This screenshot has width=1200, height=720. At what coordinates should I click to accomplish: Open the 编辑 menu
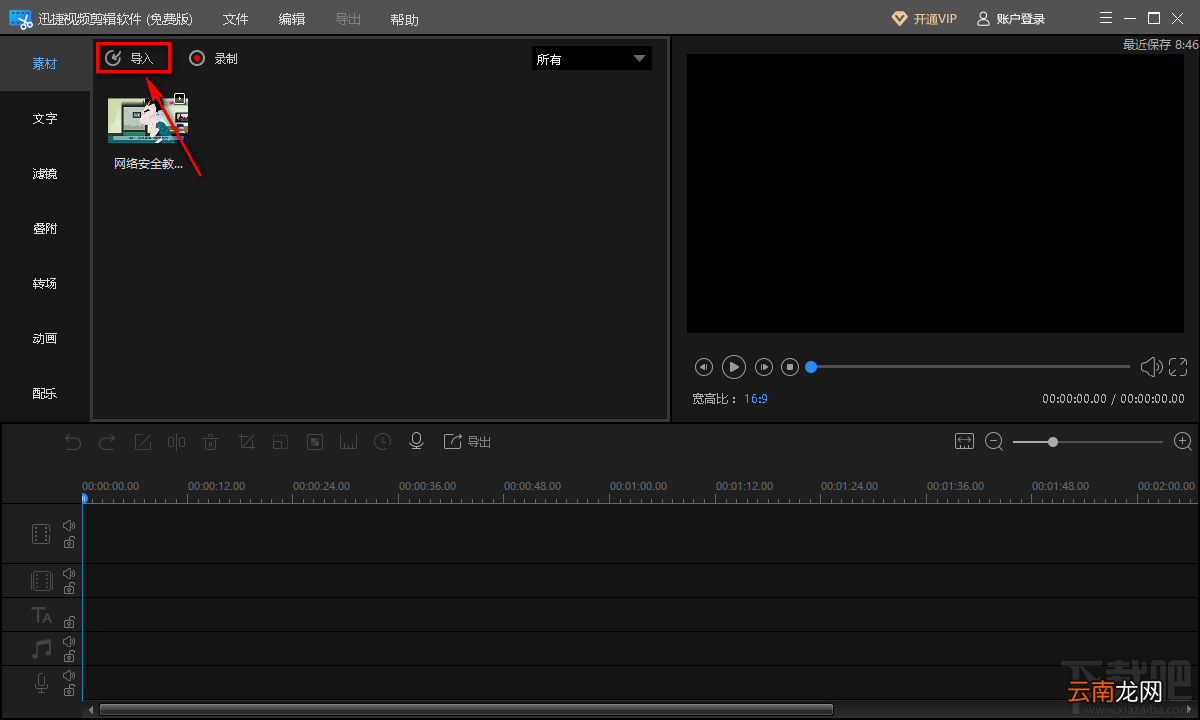pyautogui.click(x=292, y=19)
